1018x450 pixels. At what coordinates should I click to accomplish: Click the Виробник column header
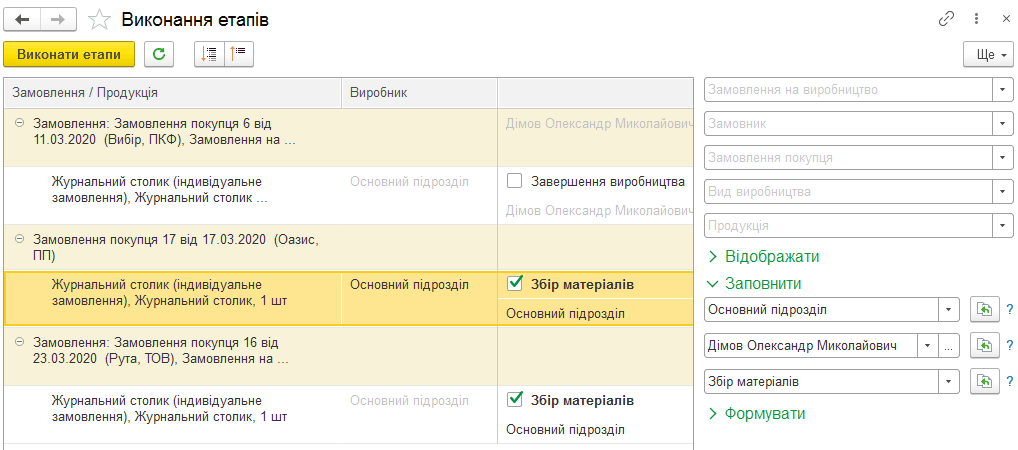click(x=419, y=93)
